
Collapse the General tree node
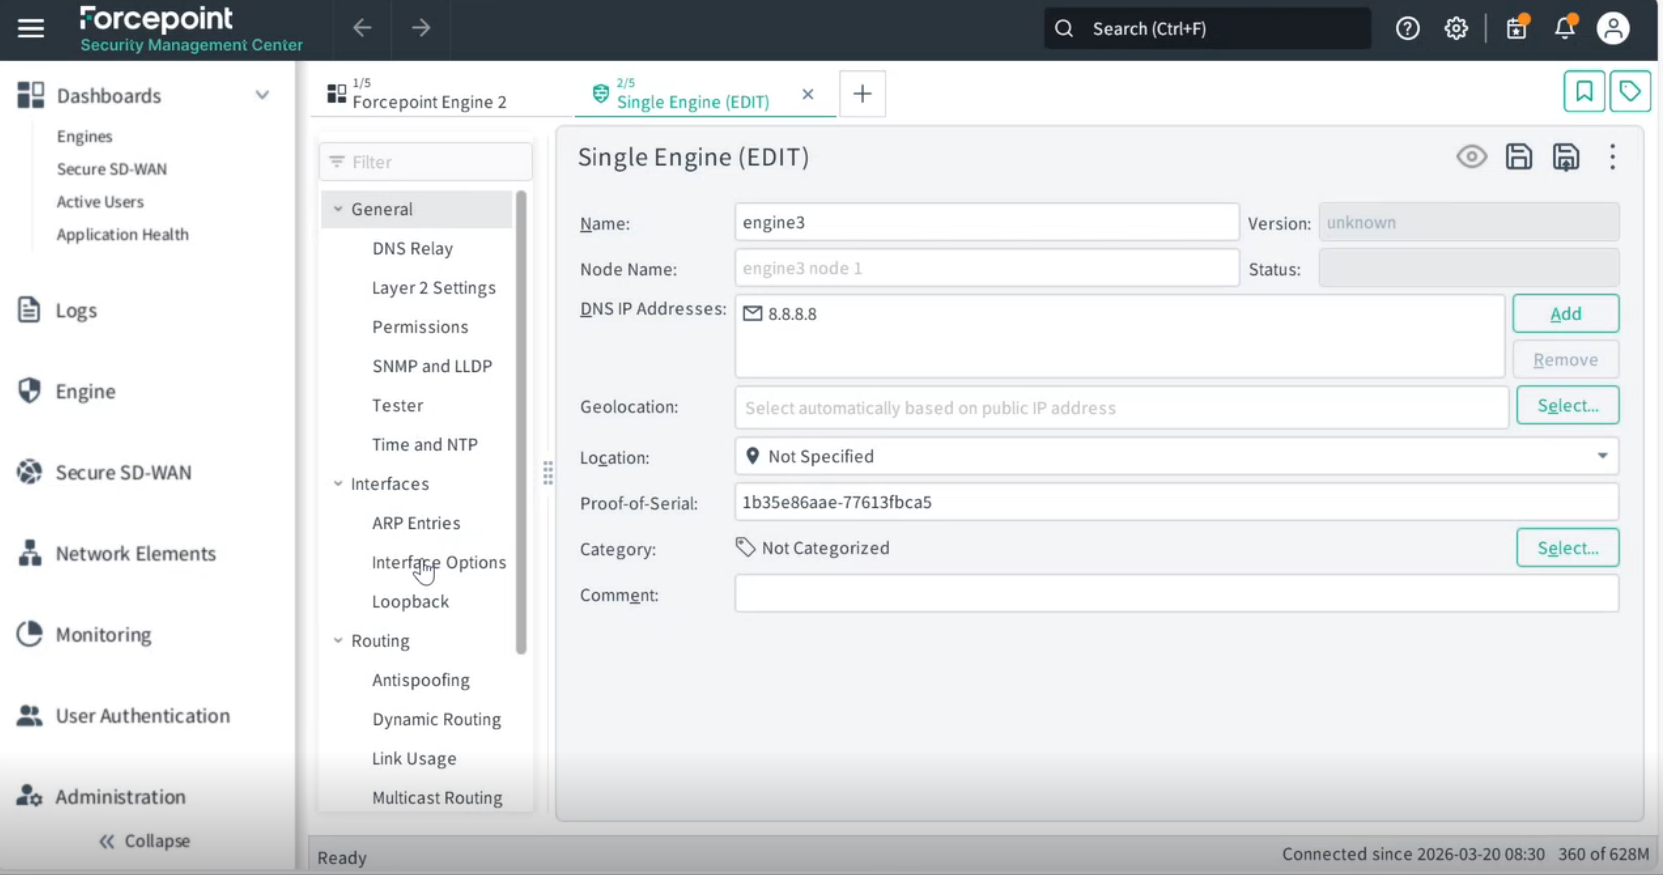(338, 209)
